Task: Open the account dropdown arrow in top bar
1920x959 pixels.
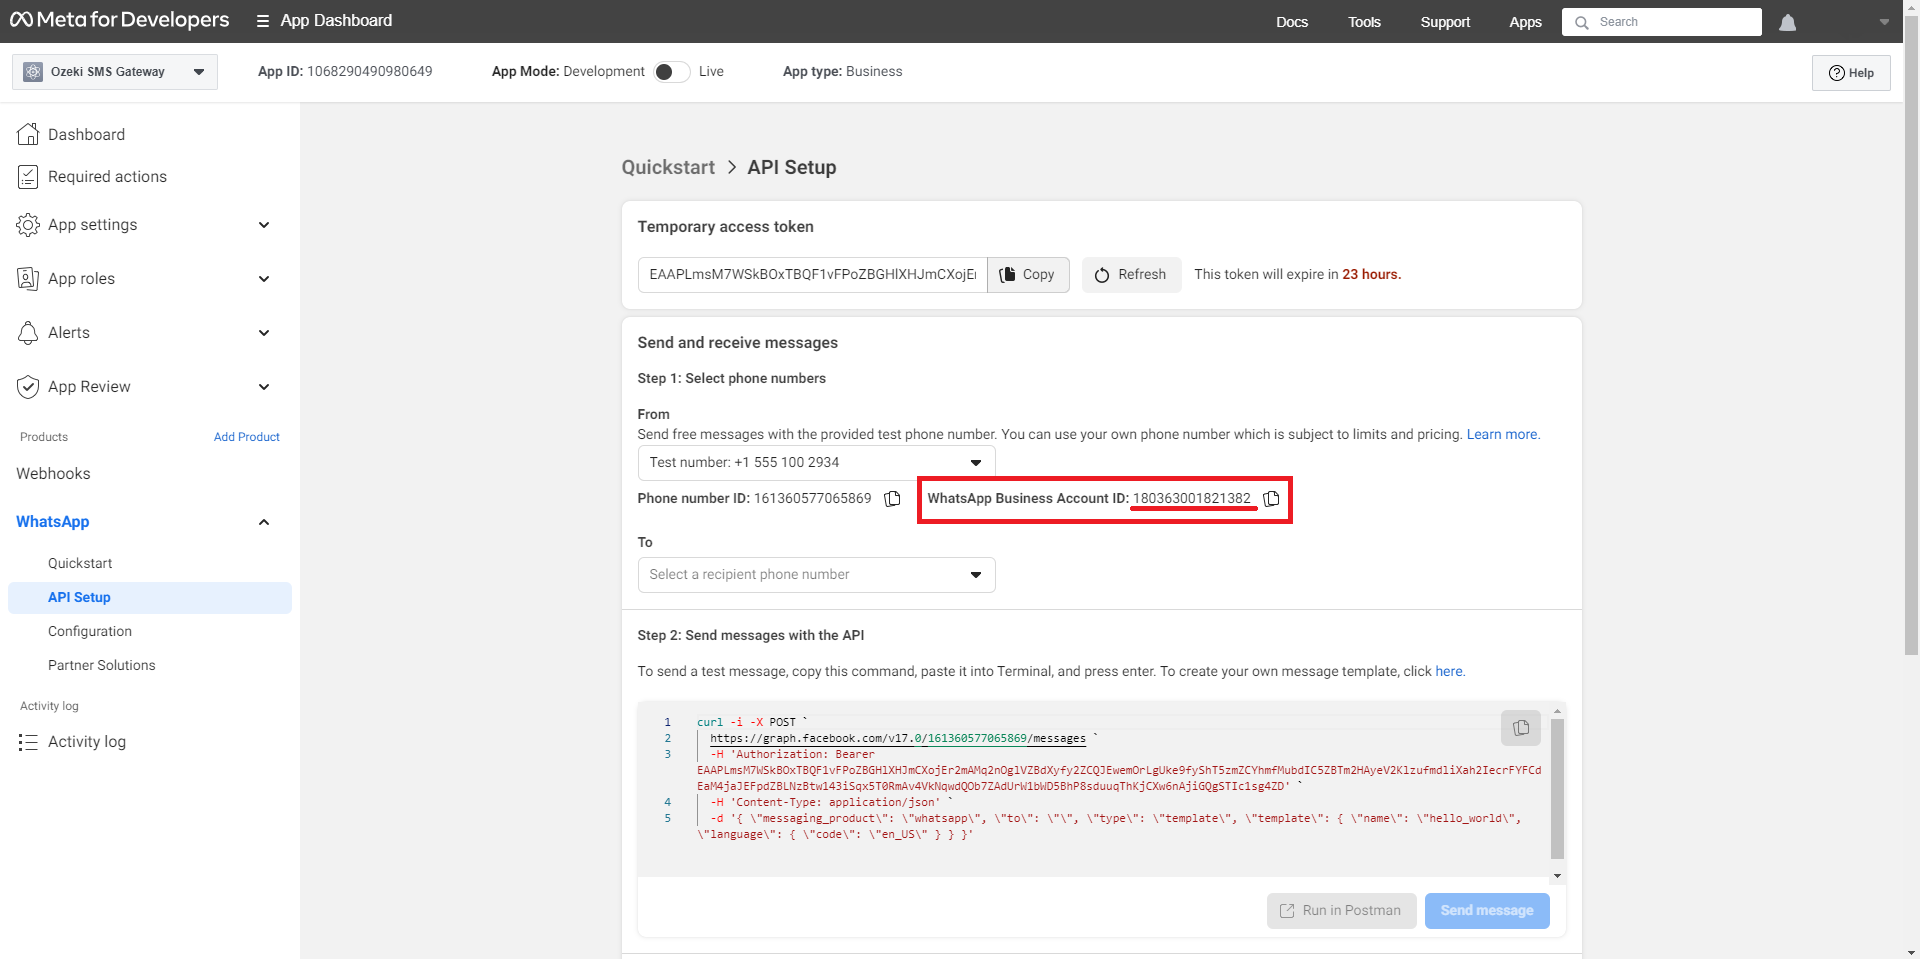Action: [x=1884, y=22]
